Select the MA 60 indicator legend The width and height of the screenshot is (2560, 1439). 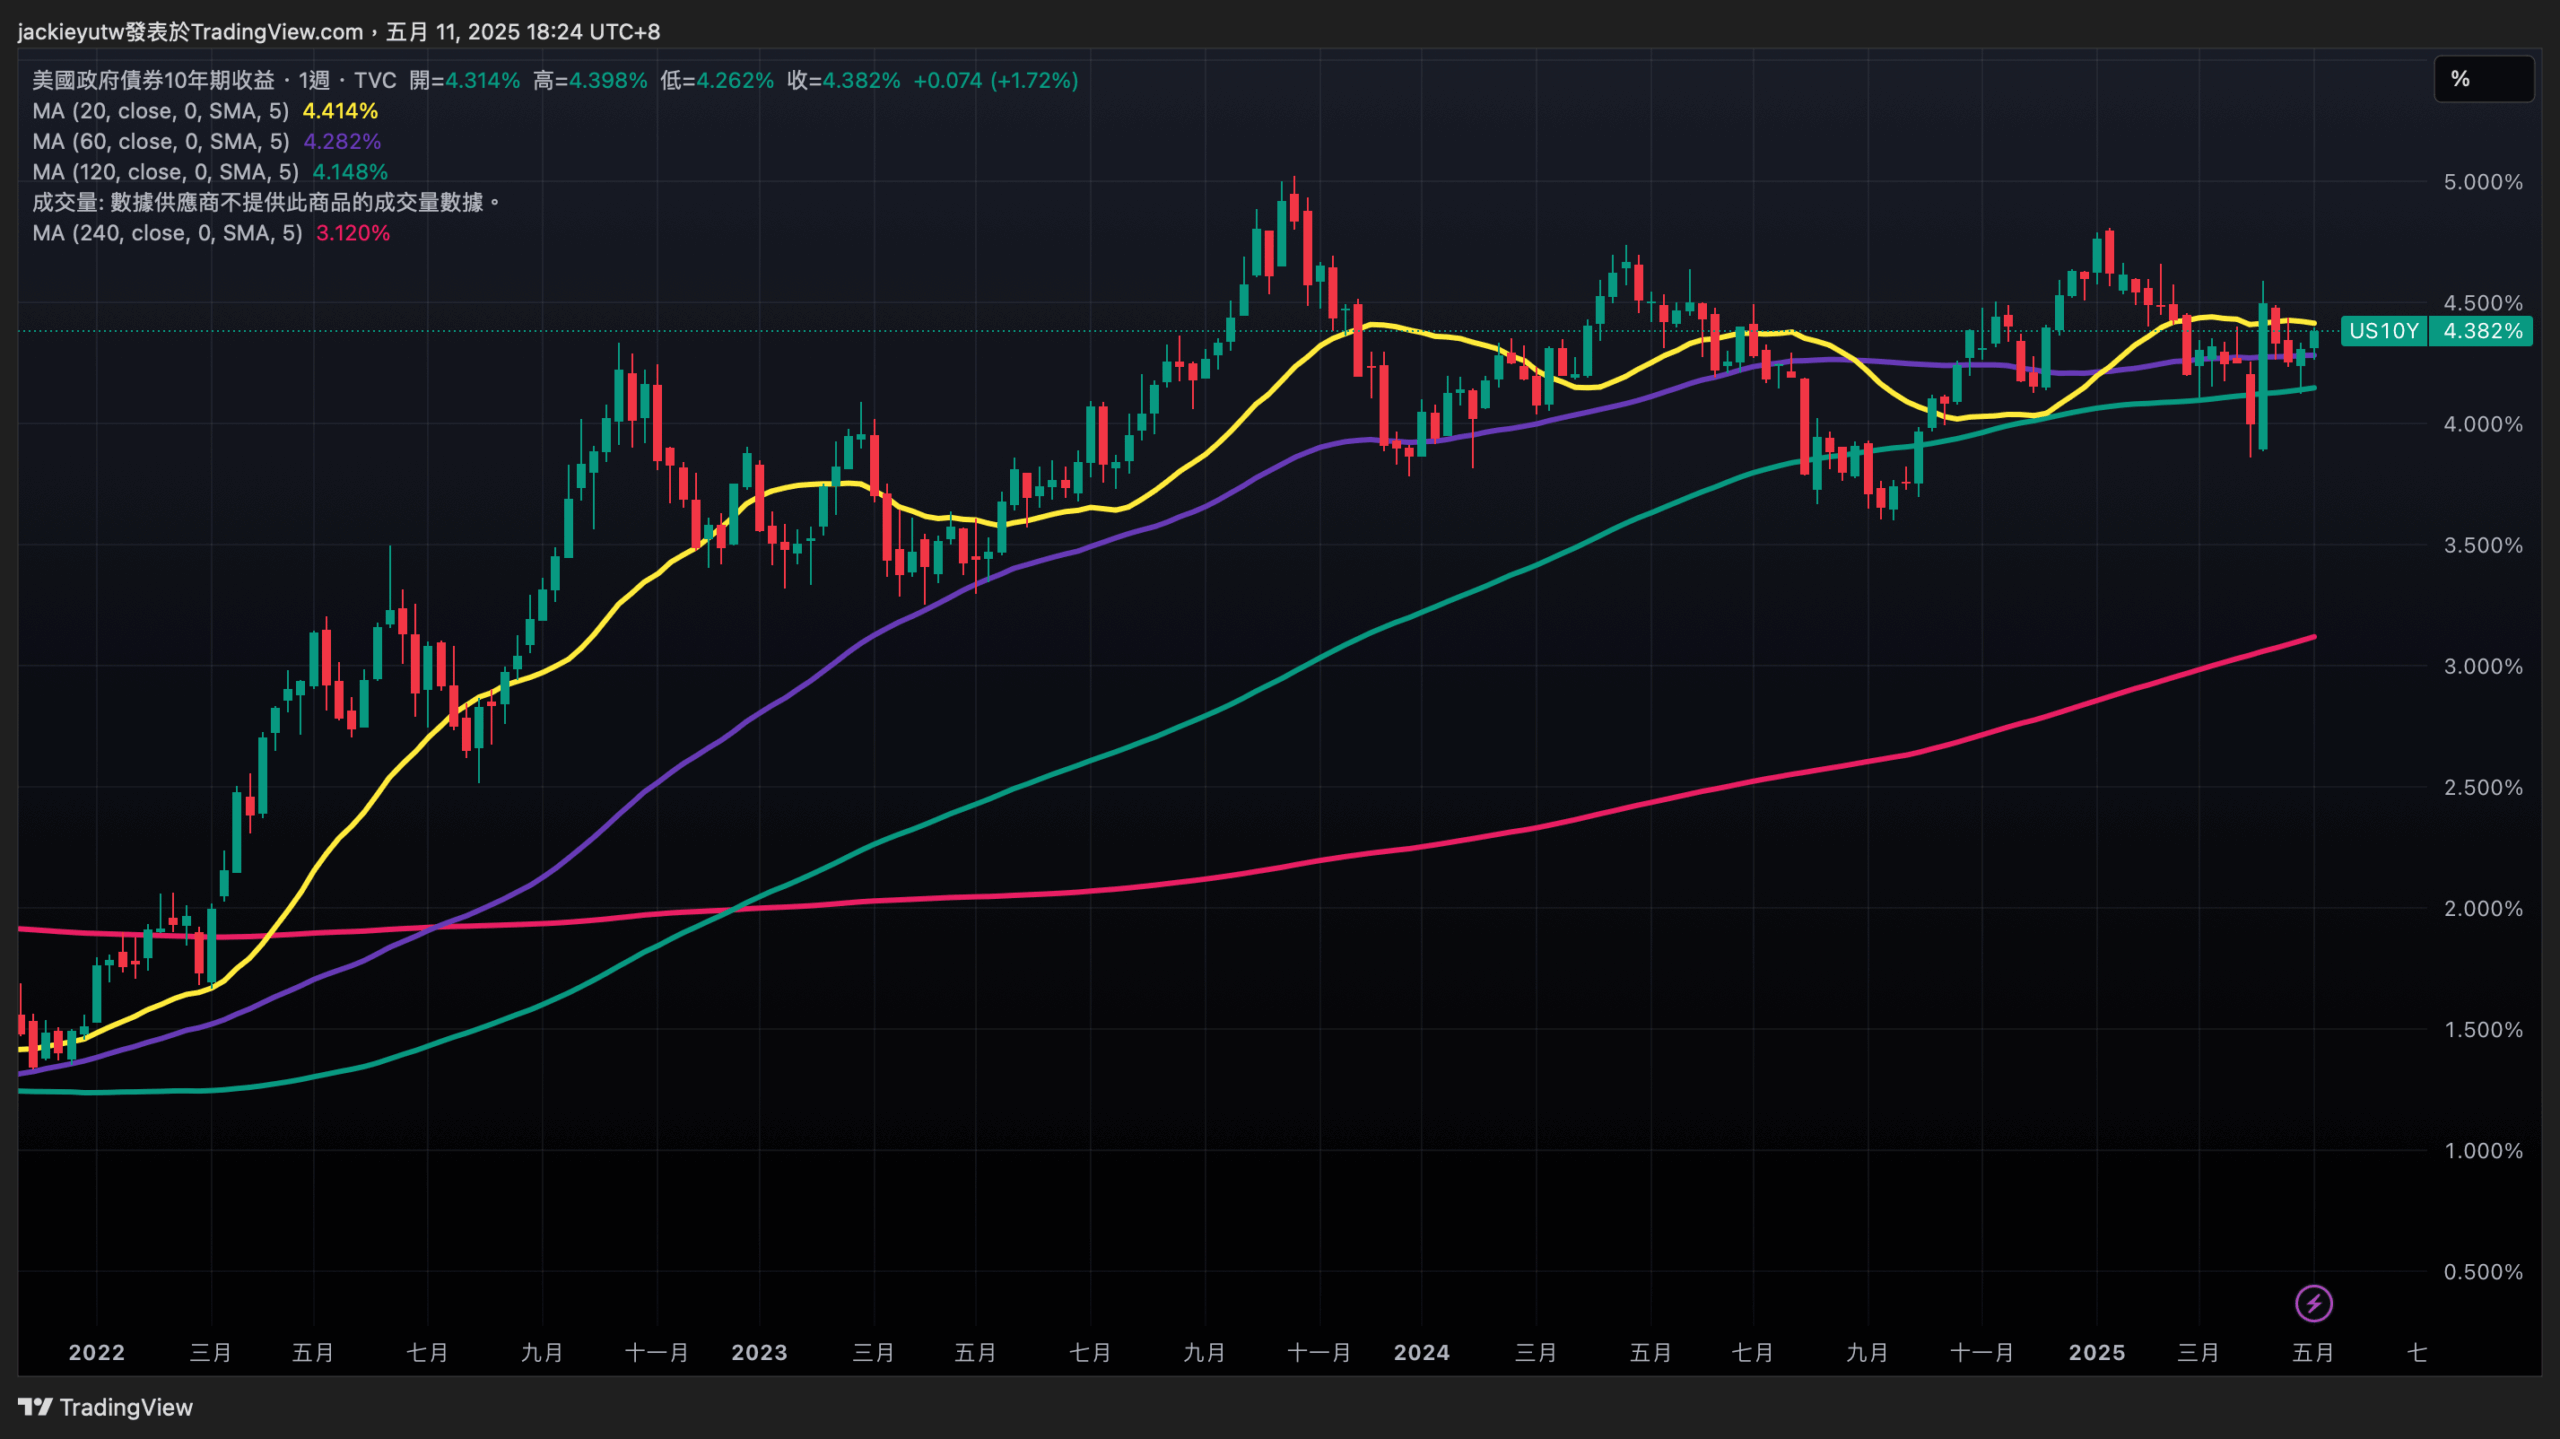(x=160, y=142)
